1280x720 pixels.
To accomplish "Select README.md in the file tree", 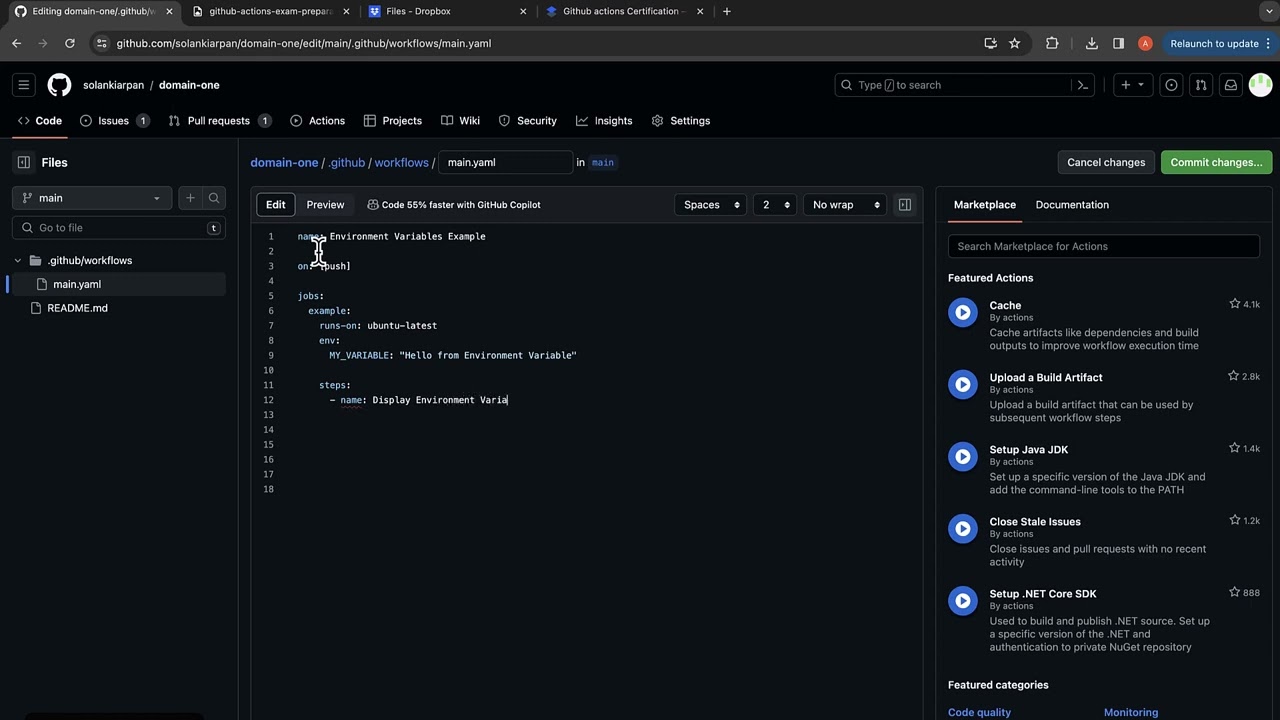I will click(77, 308).
